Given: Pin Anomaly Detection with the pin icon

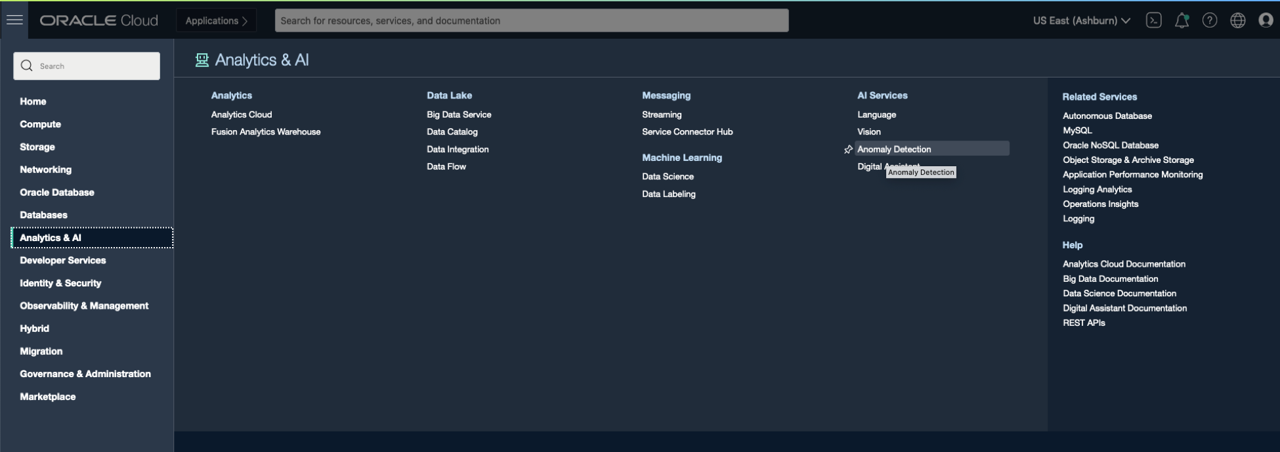Looking at the screenshot, I should tap(848, 149).
